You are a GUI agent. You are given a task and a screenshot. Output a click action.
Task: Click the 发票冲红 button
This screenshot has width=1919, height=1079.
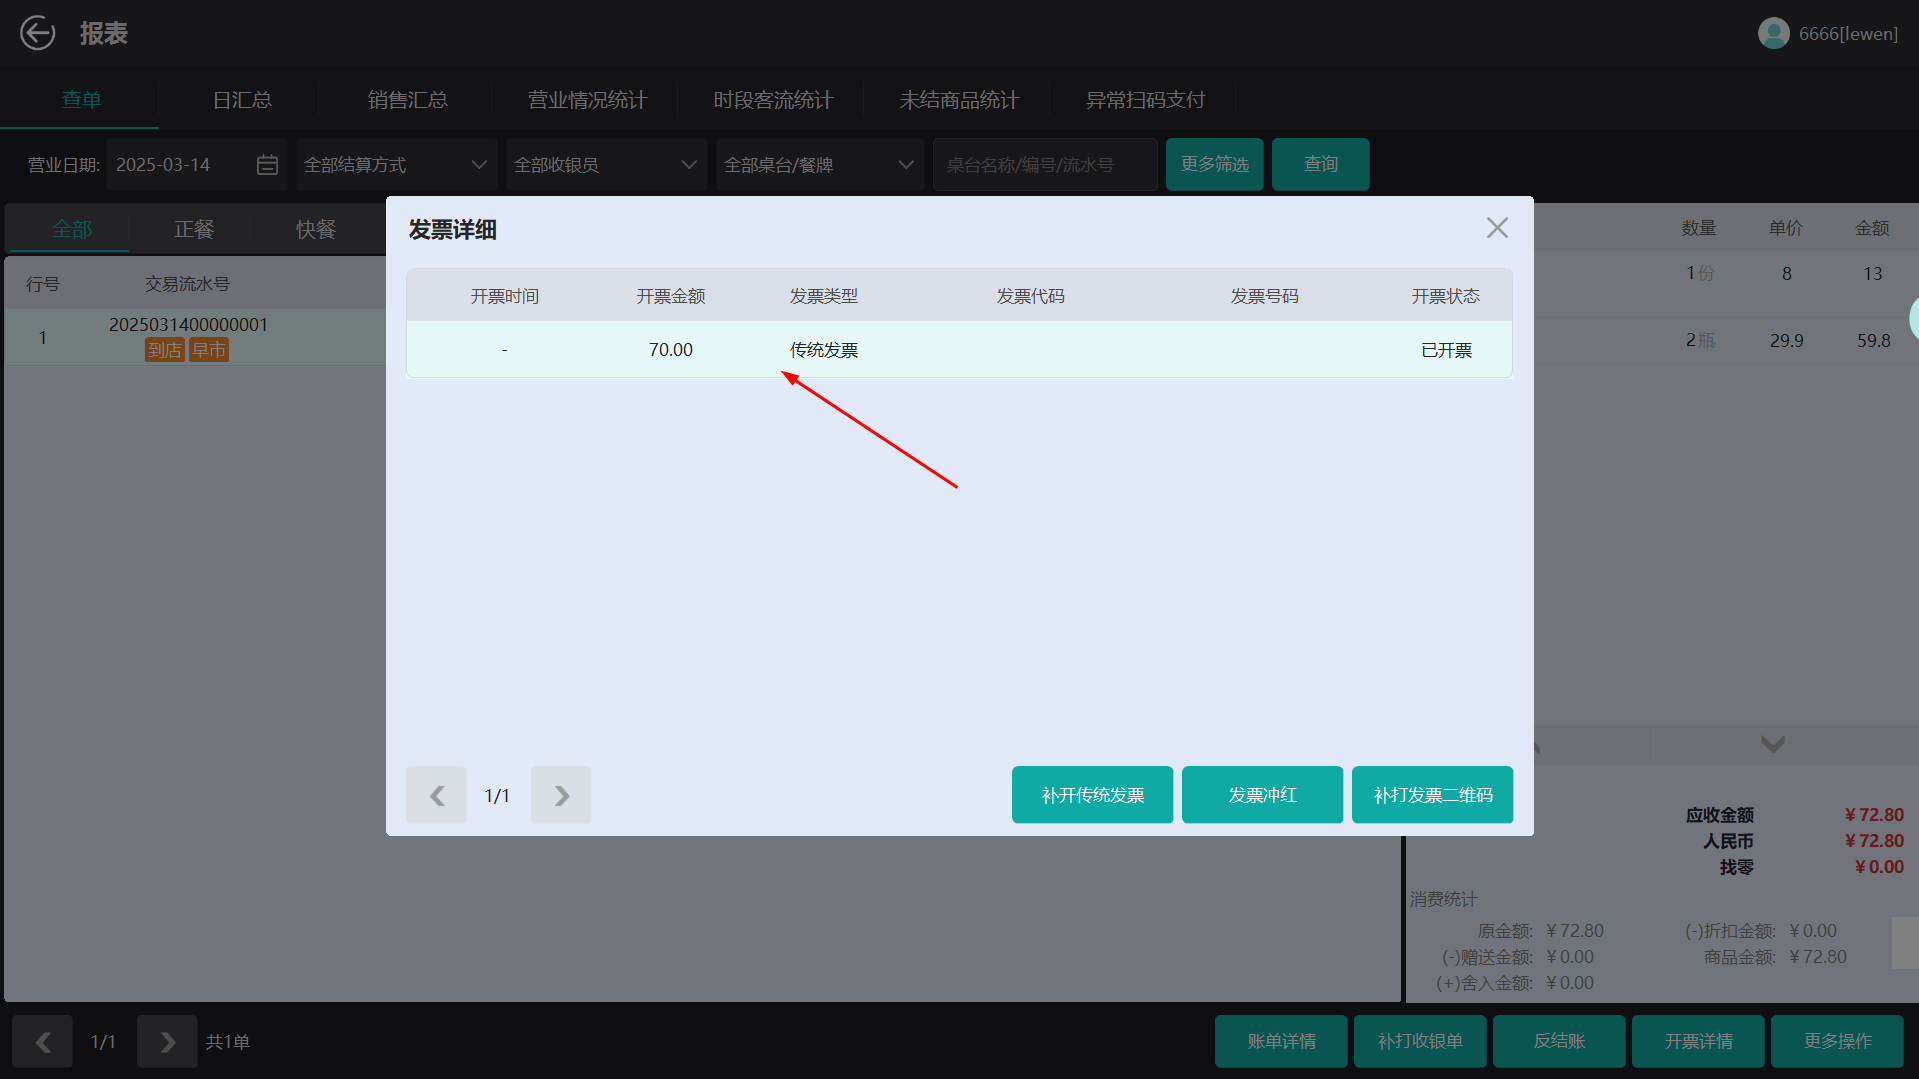pos(1261,794)
